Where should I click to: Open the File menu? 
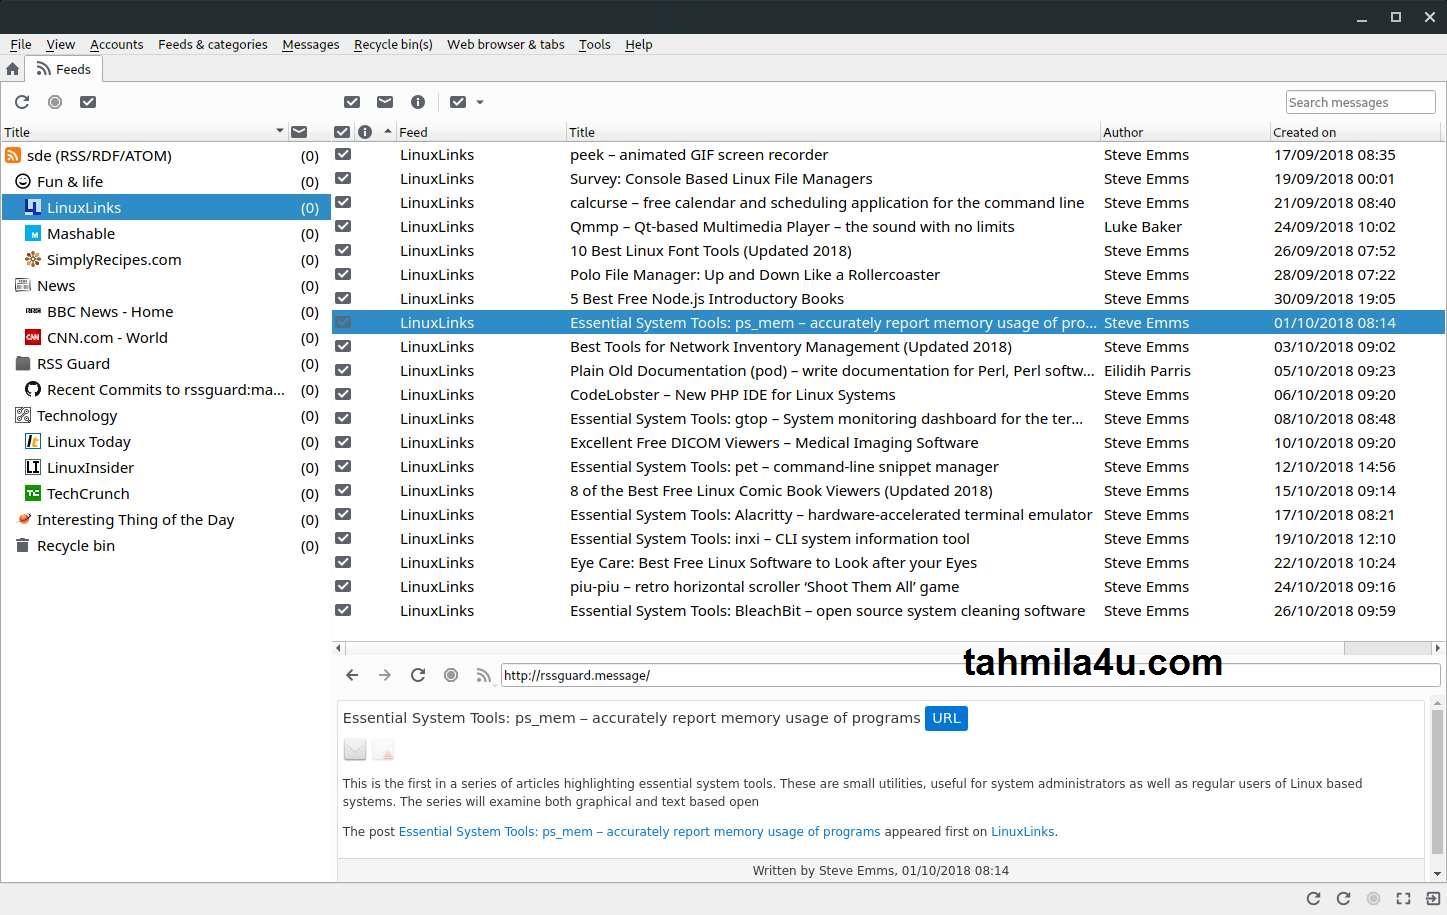pos(21,44)
